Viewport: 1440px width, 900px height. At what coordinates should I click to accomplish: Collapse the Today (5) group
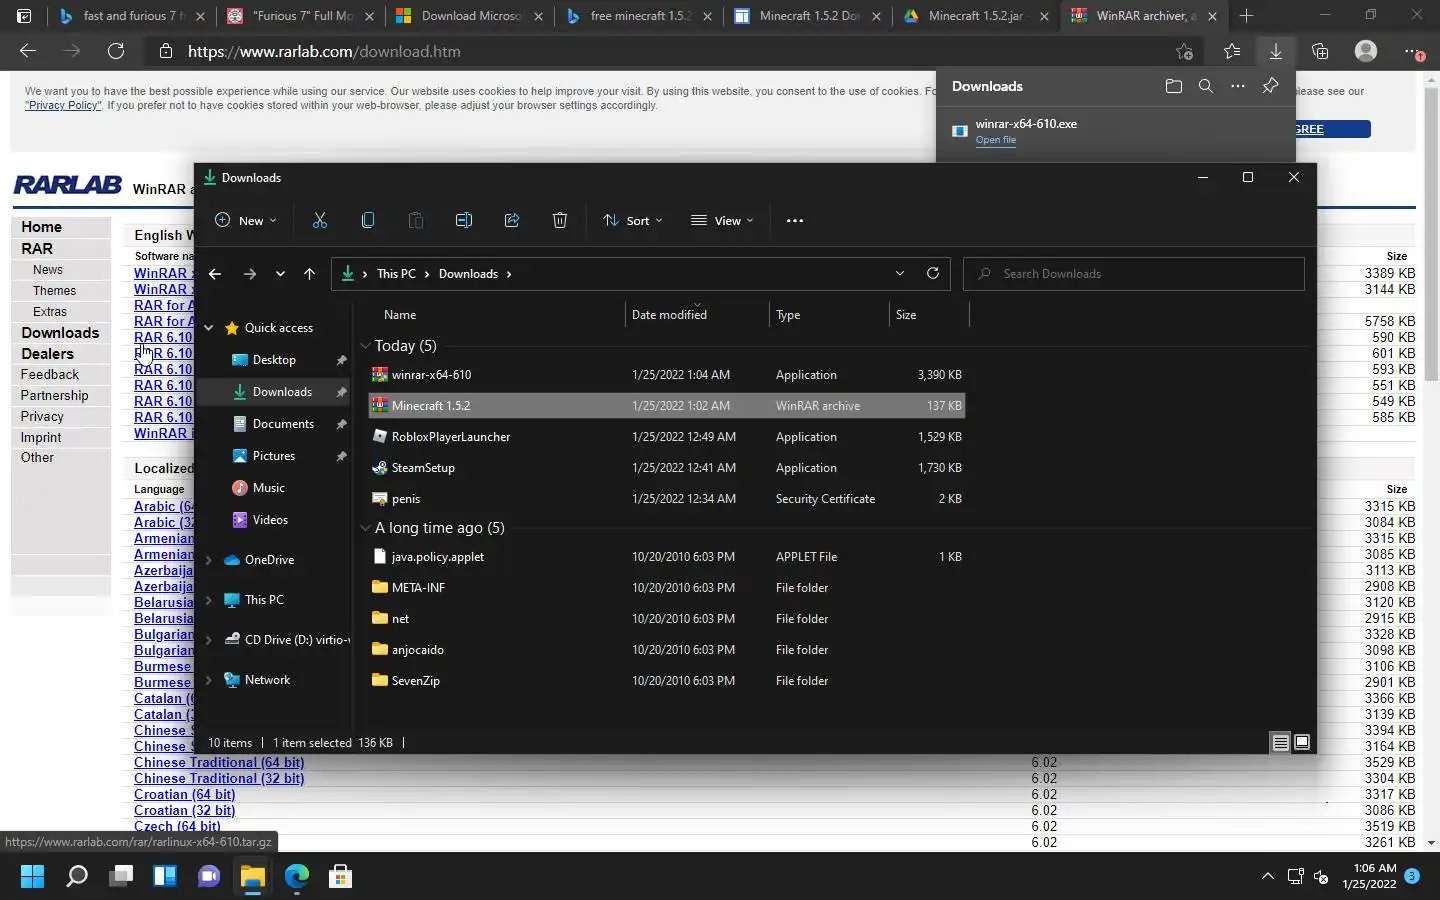(x=365, y=345)
